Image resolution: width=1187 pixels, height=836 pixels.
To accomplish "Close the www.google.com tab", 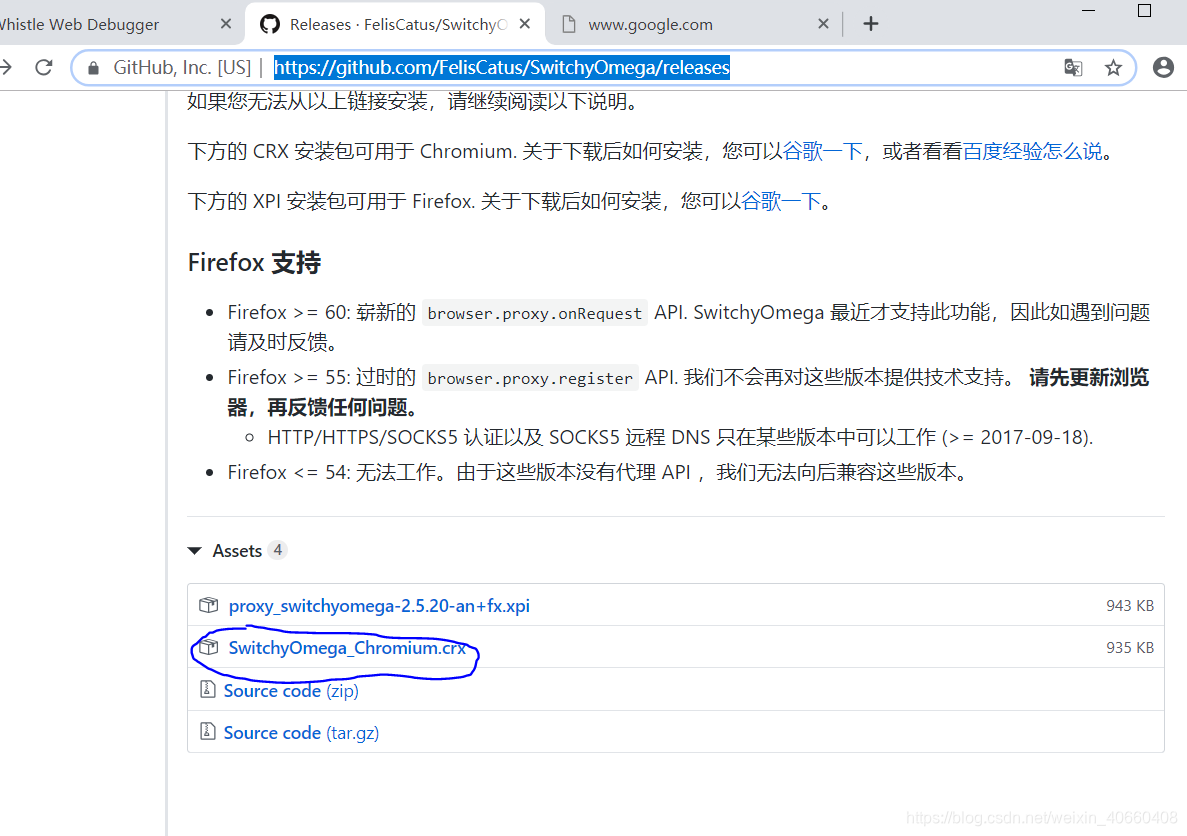I will [824, 24].
